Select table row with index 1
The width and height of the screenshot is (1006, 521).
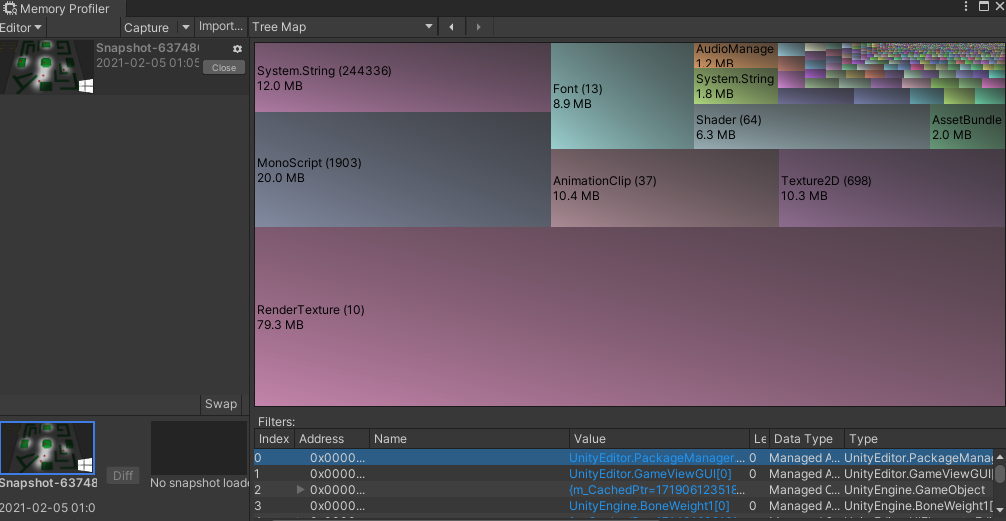pyautogui.click(x=624, y=474)
